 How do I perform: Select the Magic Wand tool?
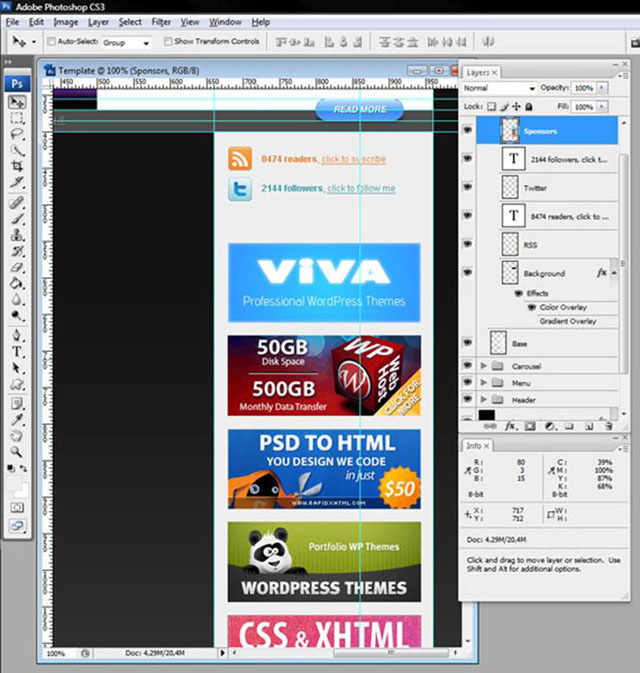tap(17, 150)
